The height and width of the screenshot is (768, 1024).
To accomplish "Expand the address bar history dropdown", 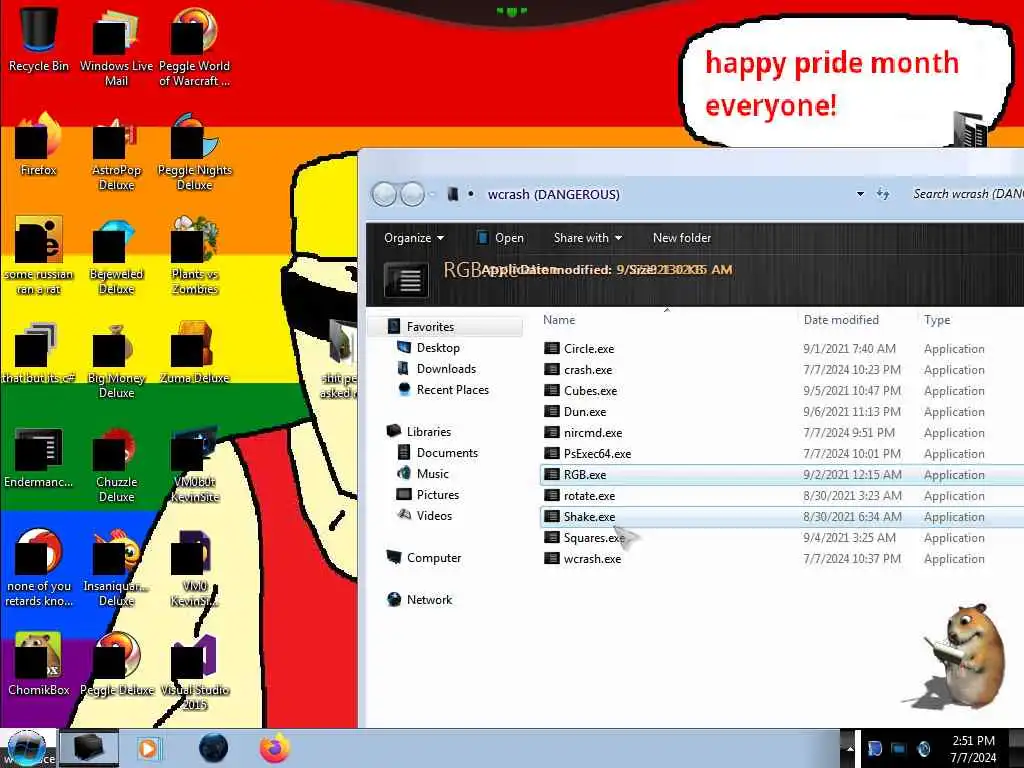I will point(860,194).
